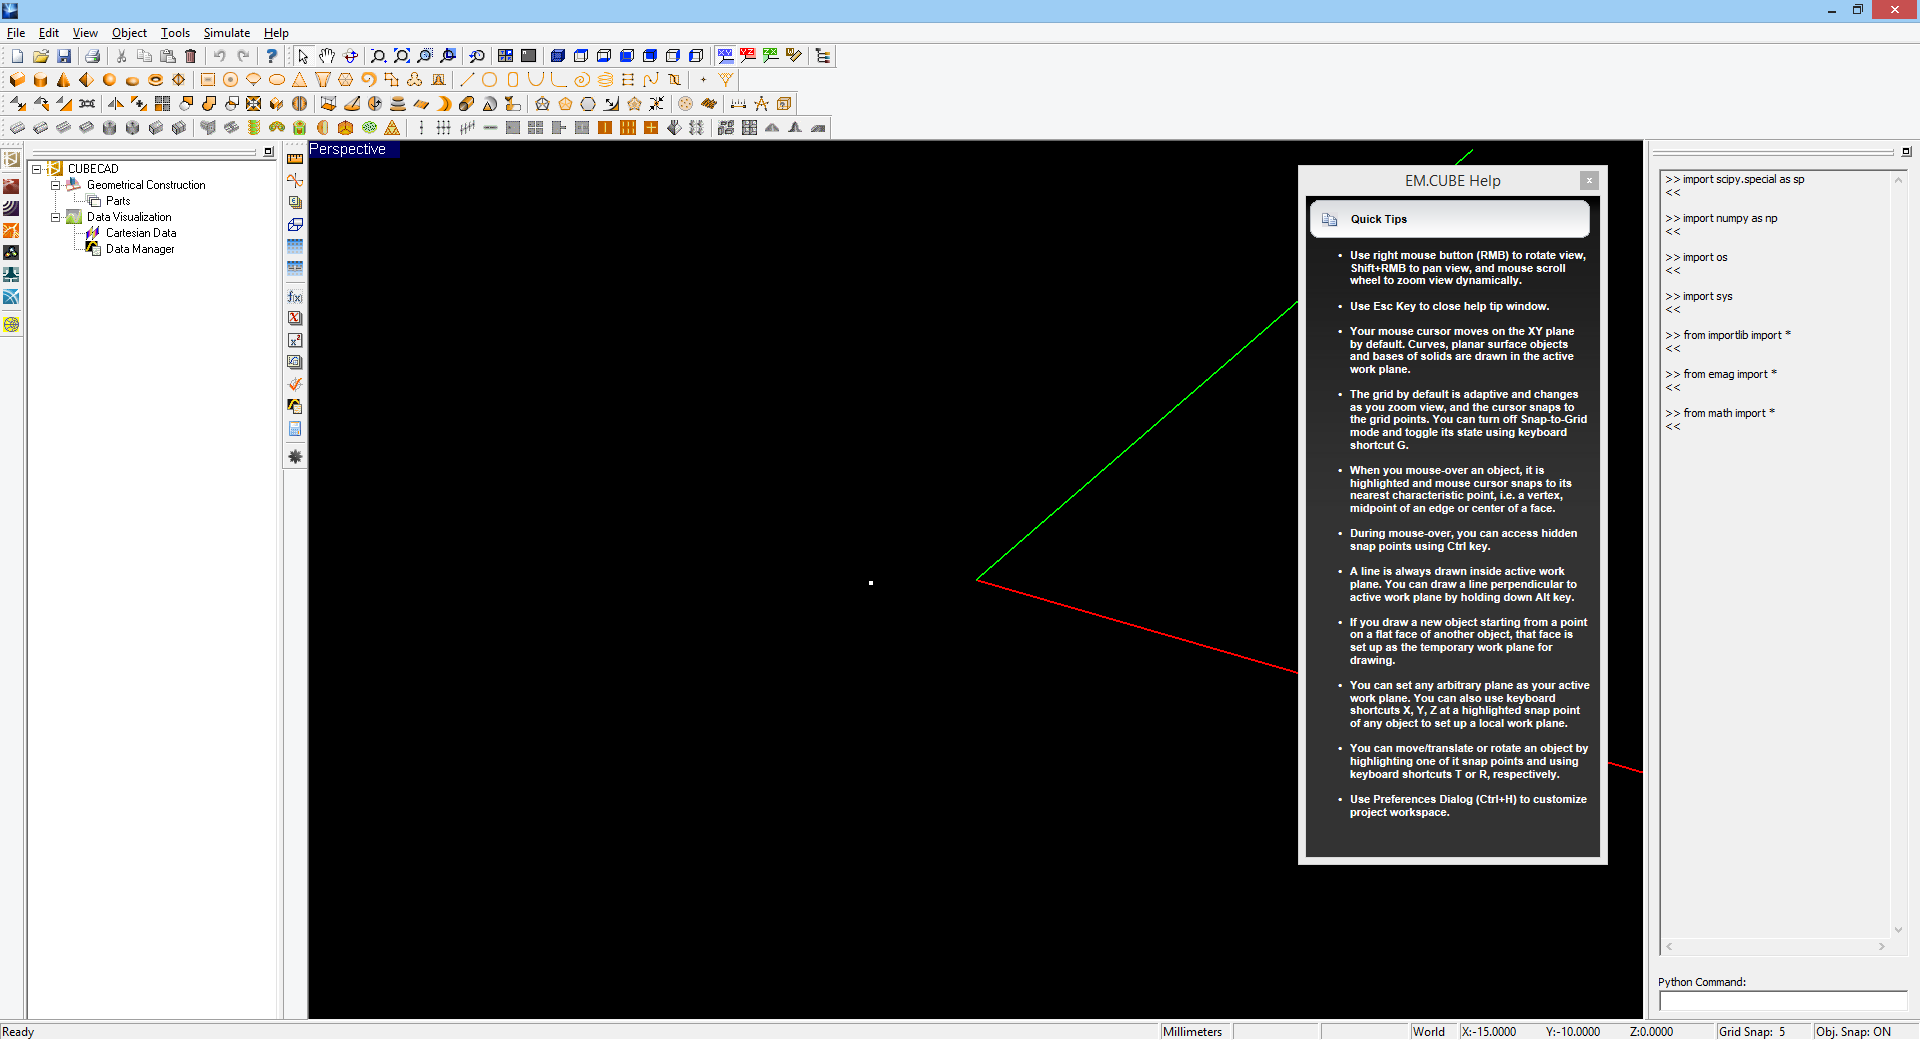Viewport: 1920px width, 1040px height.
Task: Collapse the Geometrical Construction node
Action: coord(56,185)
